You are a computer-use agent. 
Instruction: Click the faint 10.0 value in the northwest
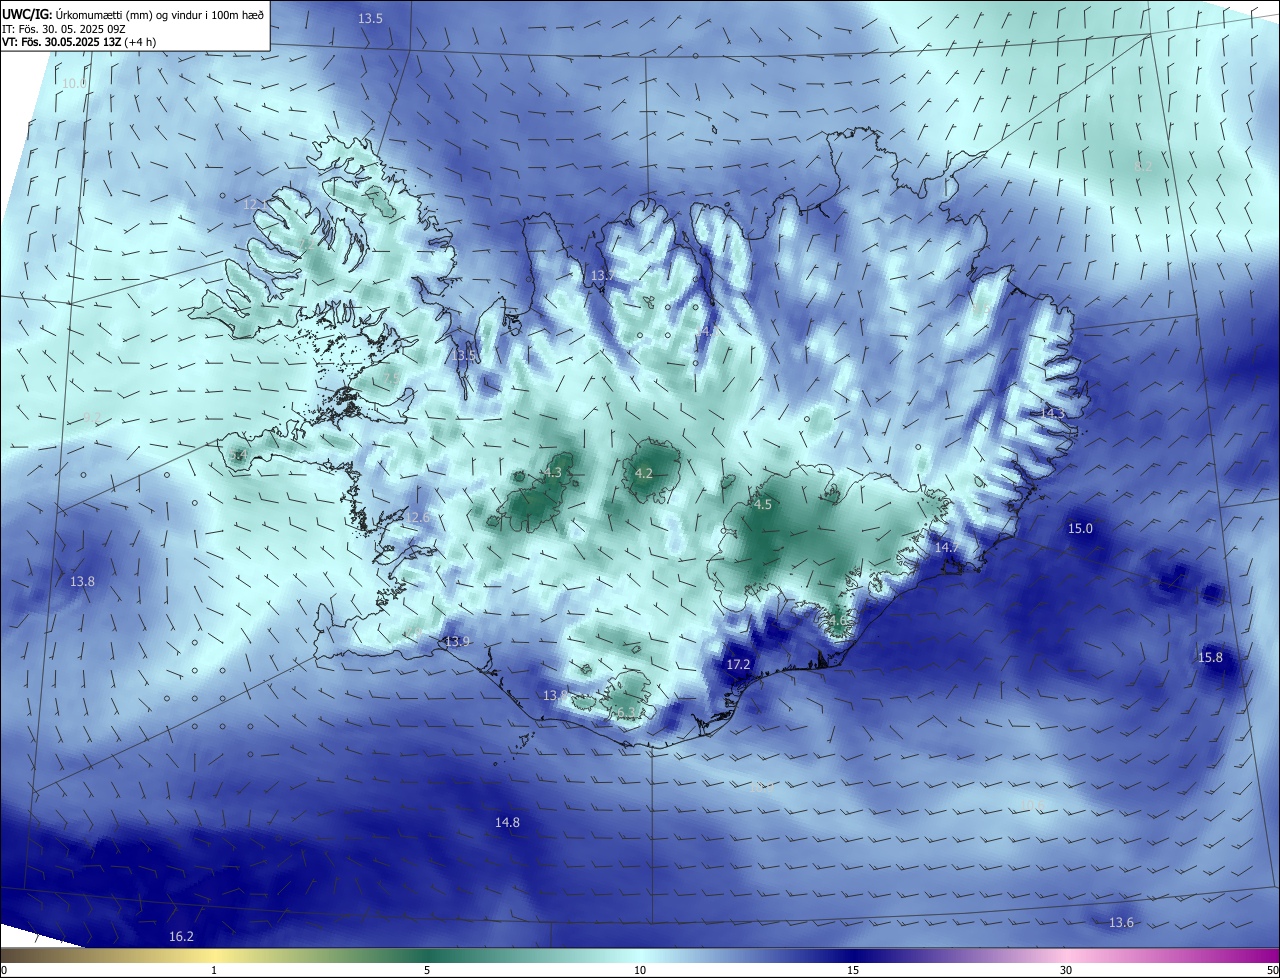(x=74, y=83)
